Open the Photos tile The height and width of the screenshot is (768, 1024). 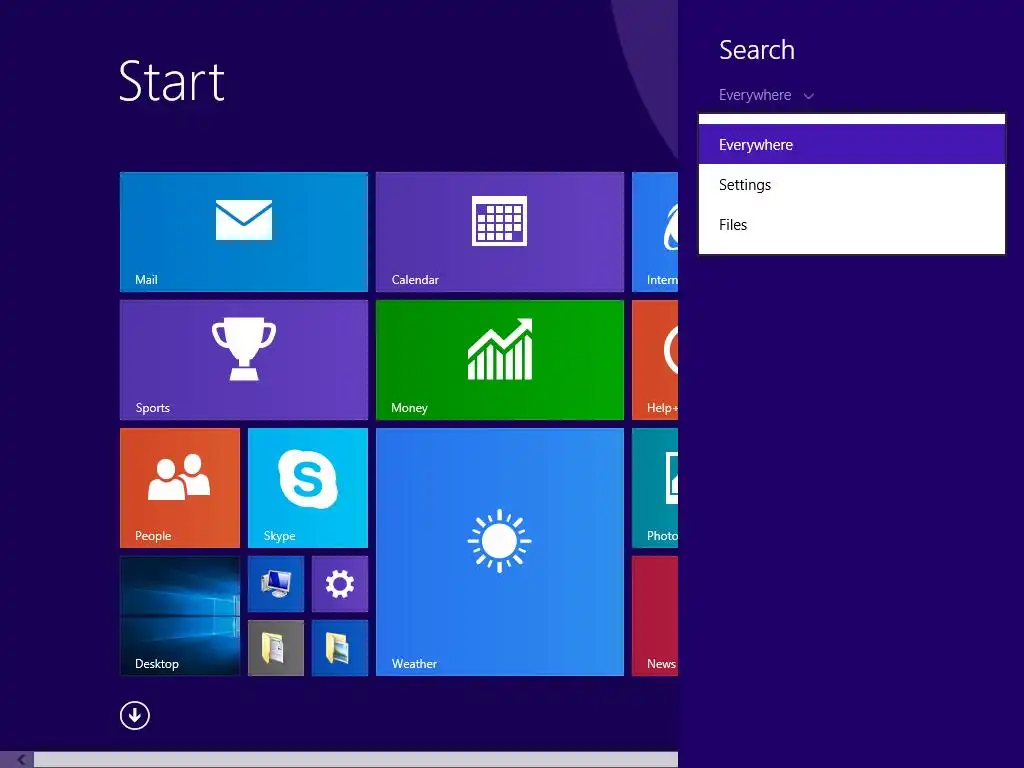point(655,488)
